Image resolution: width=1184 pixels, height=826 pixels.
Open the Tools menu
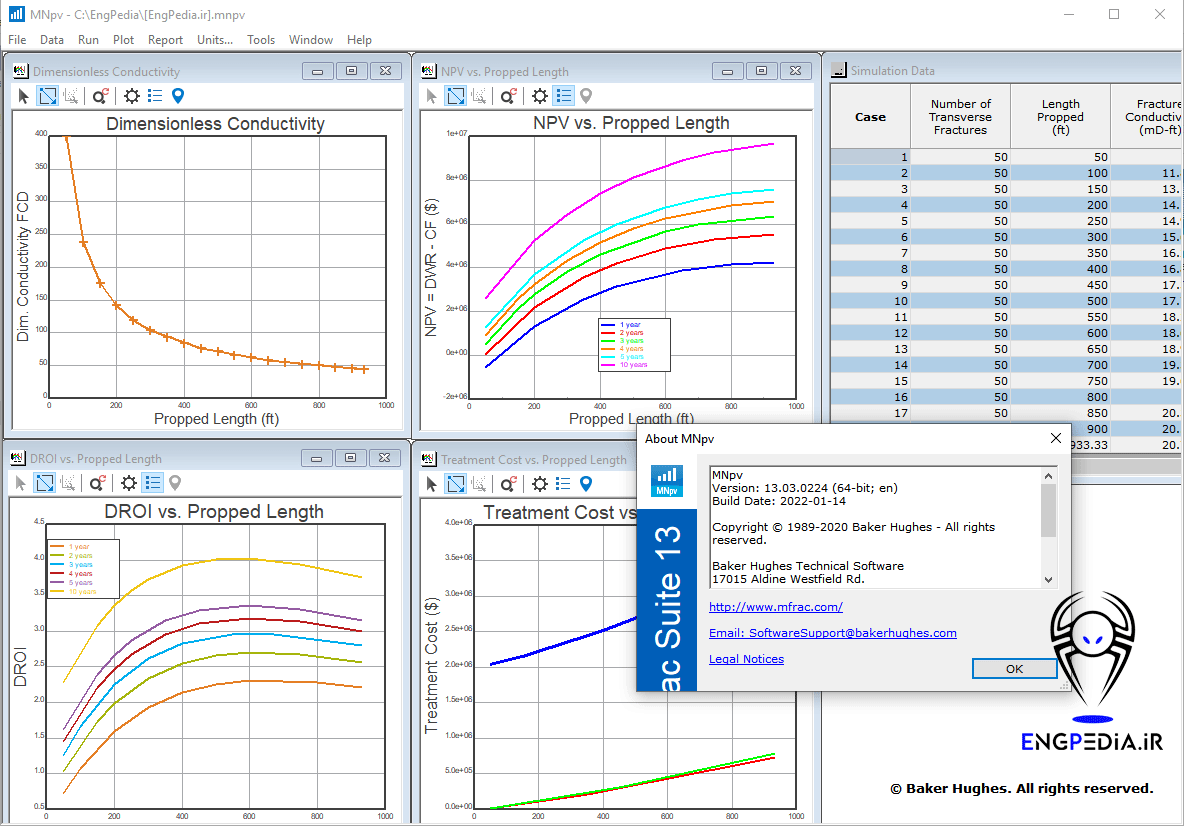pos(261,40)
